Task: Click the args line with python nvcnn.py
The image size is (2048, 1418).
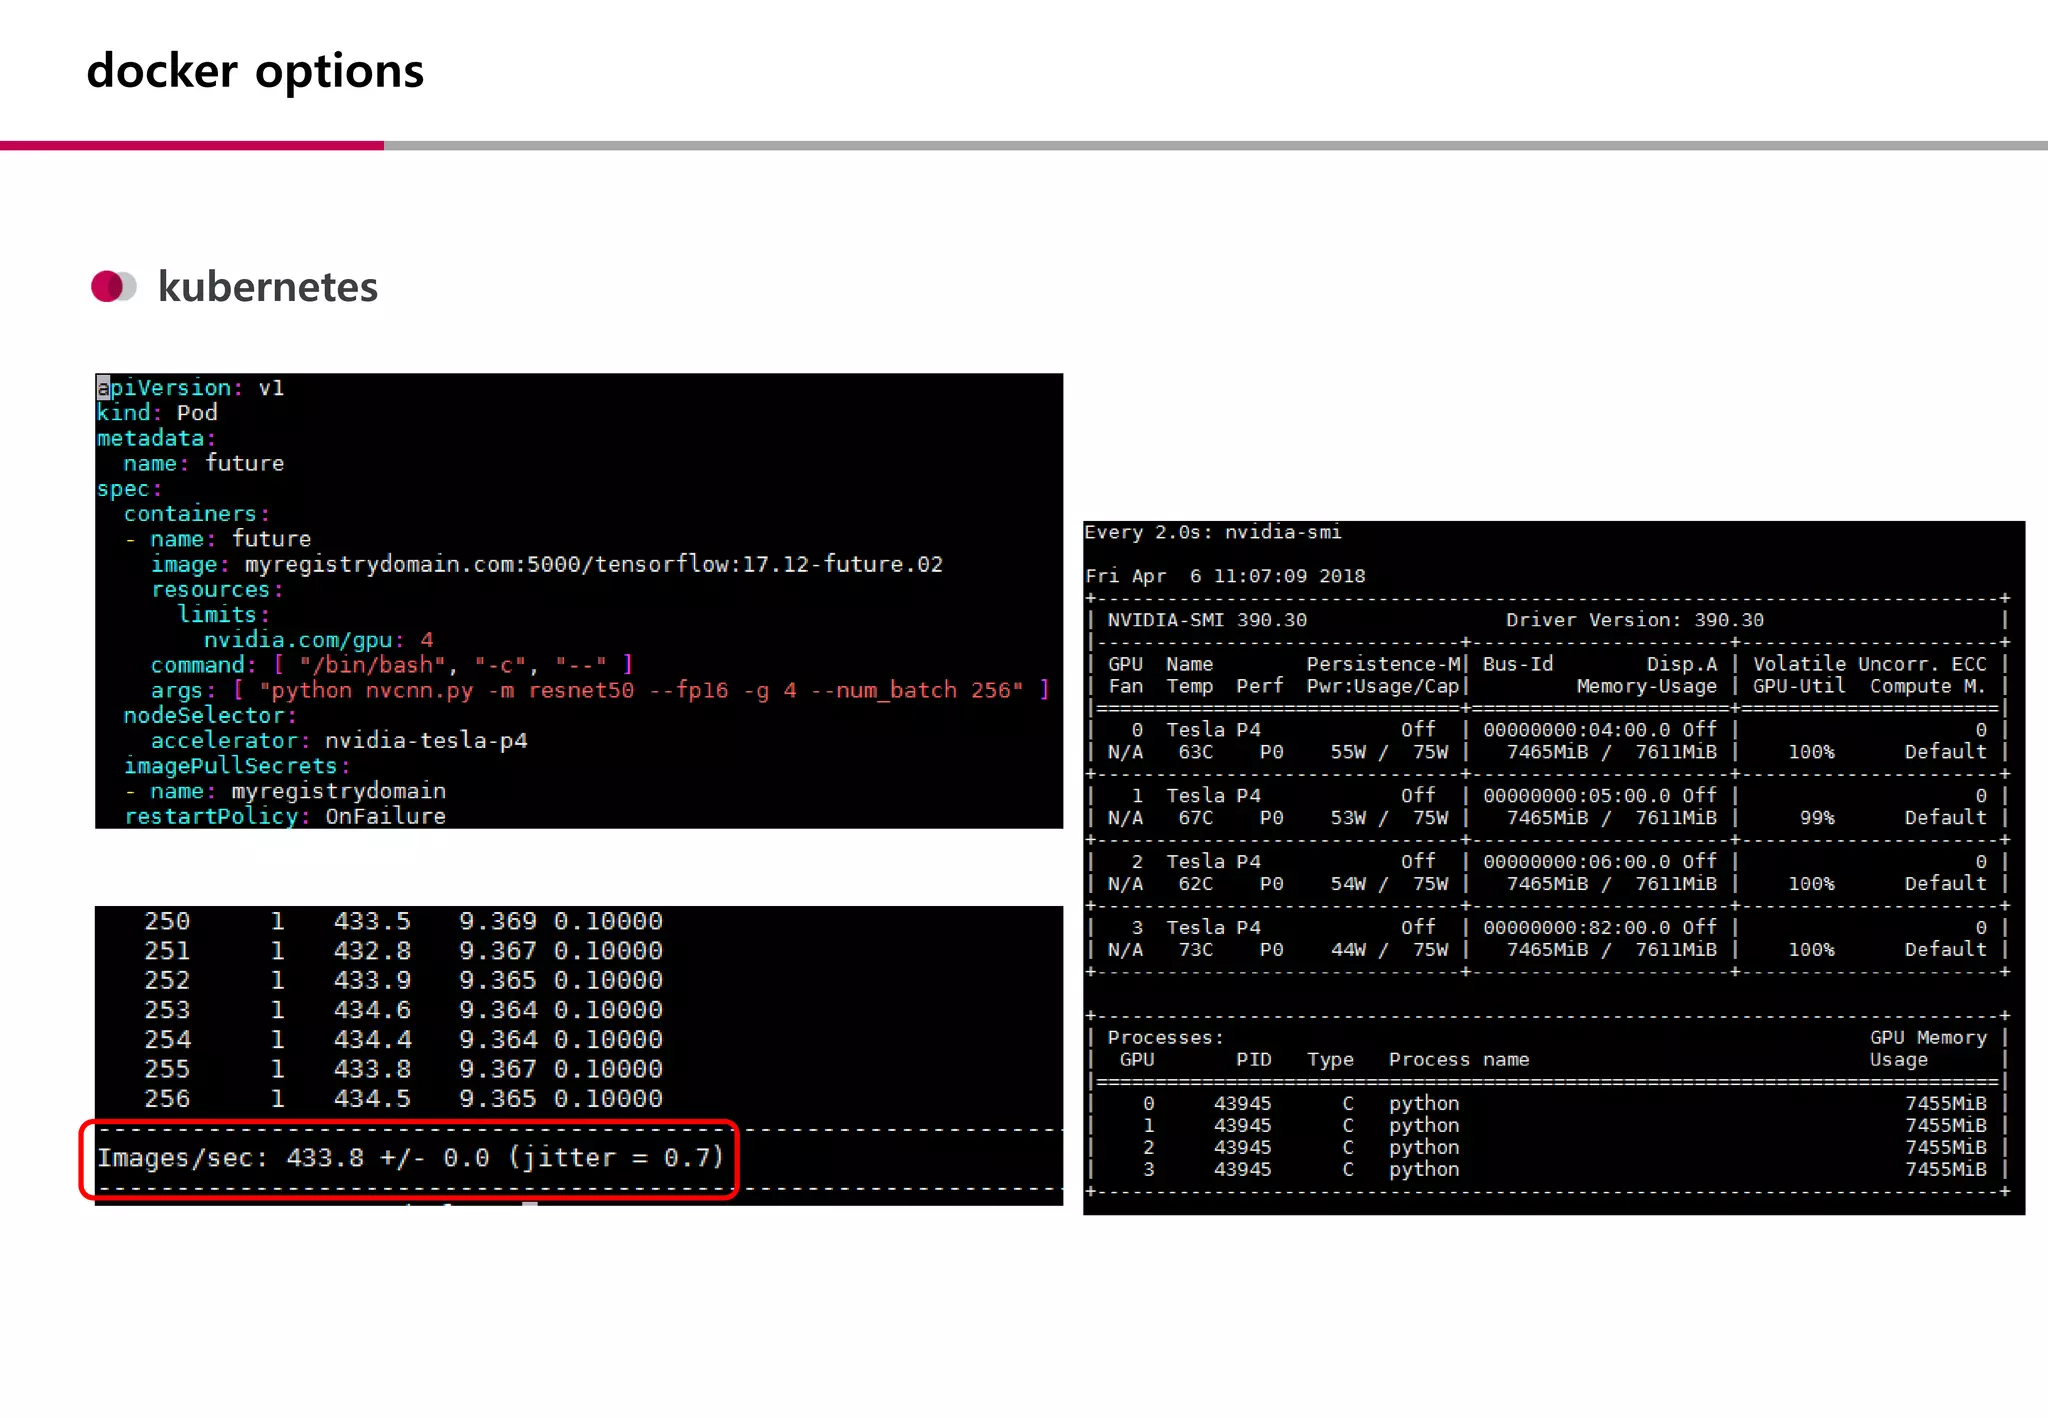Action: click(x=600, y=690)
